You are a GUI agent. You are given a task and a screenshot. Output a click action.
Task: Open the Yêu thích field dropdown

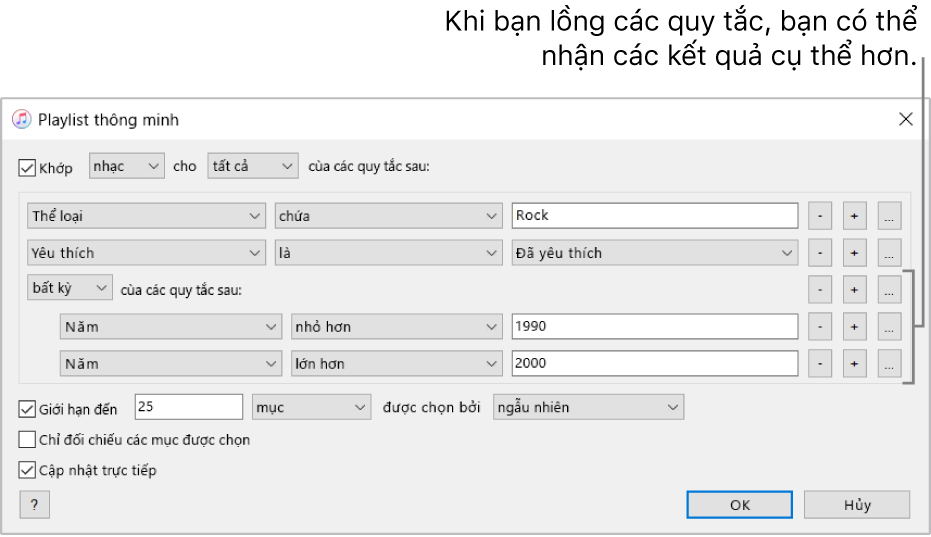[146, 253]
